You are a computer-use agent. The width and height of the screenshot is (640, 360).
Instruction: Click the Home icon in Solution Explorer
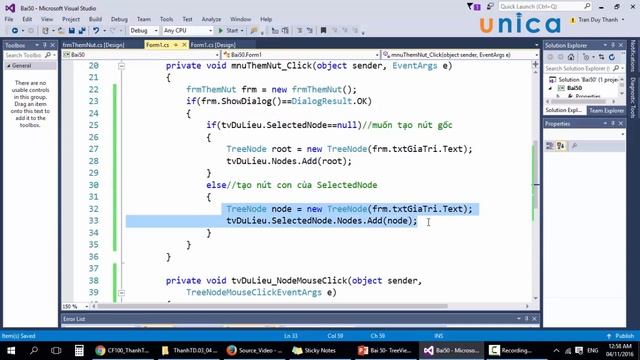(x=571, y=57)
